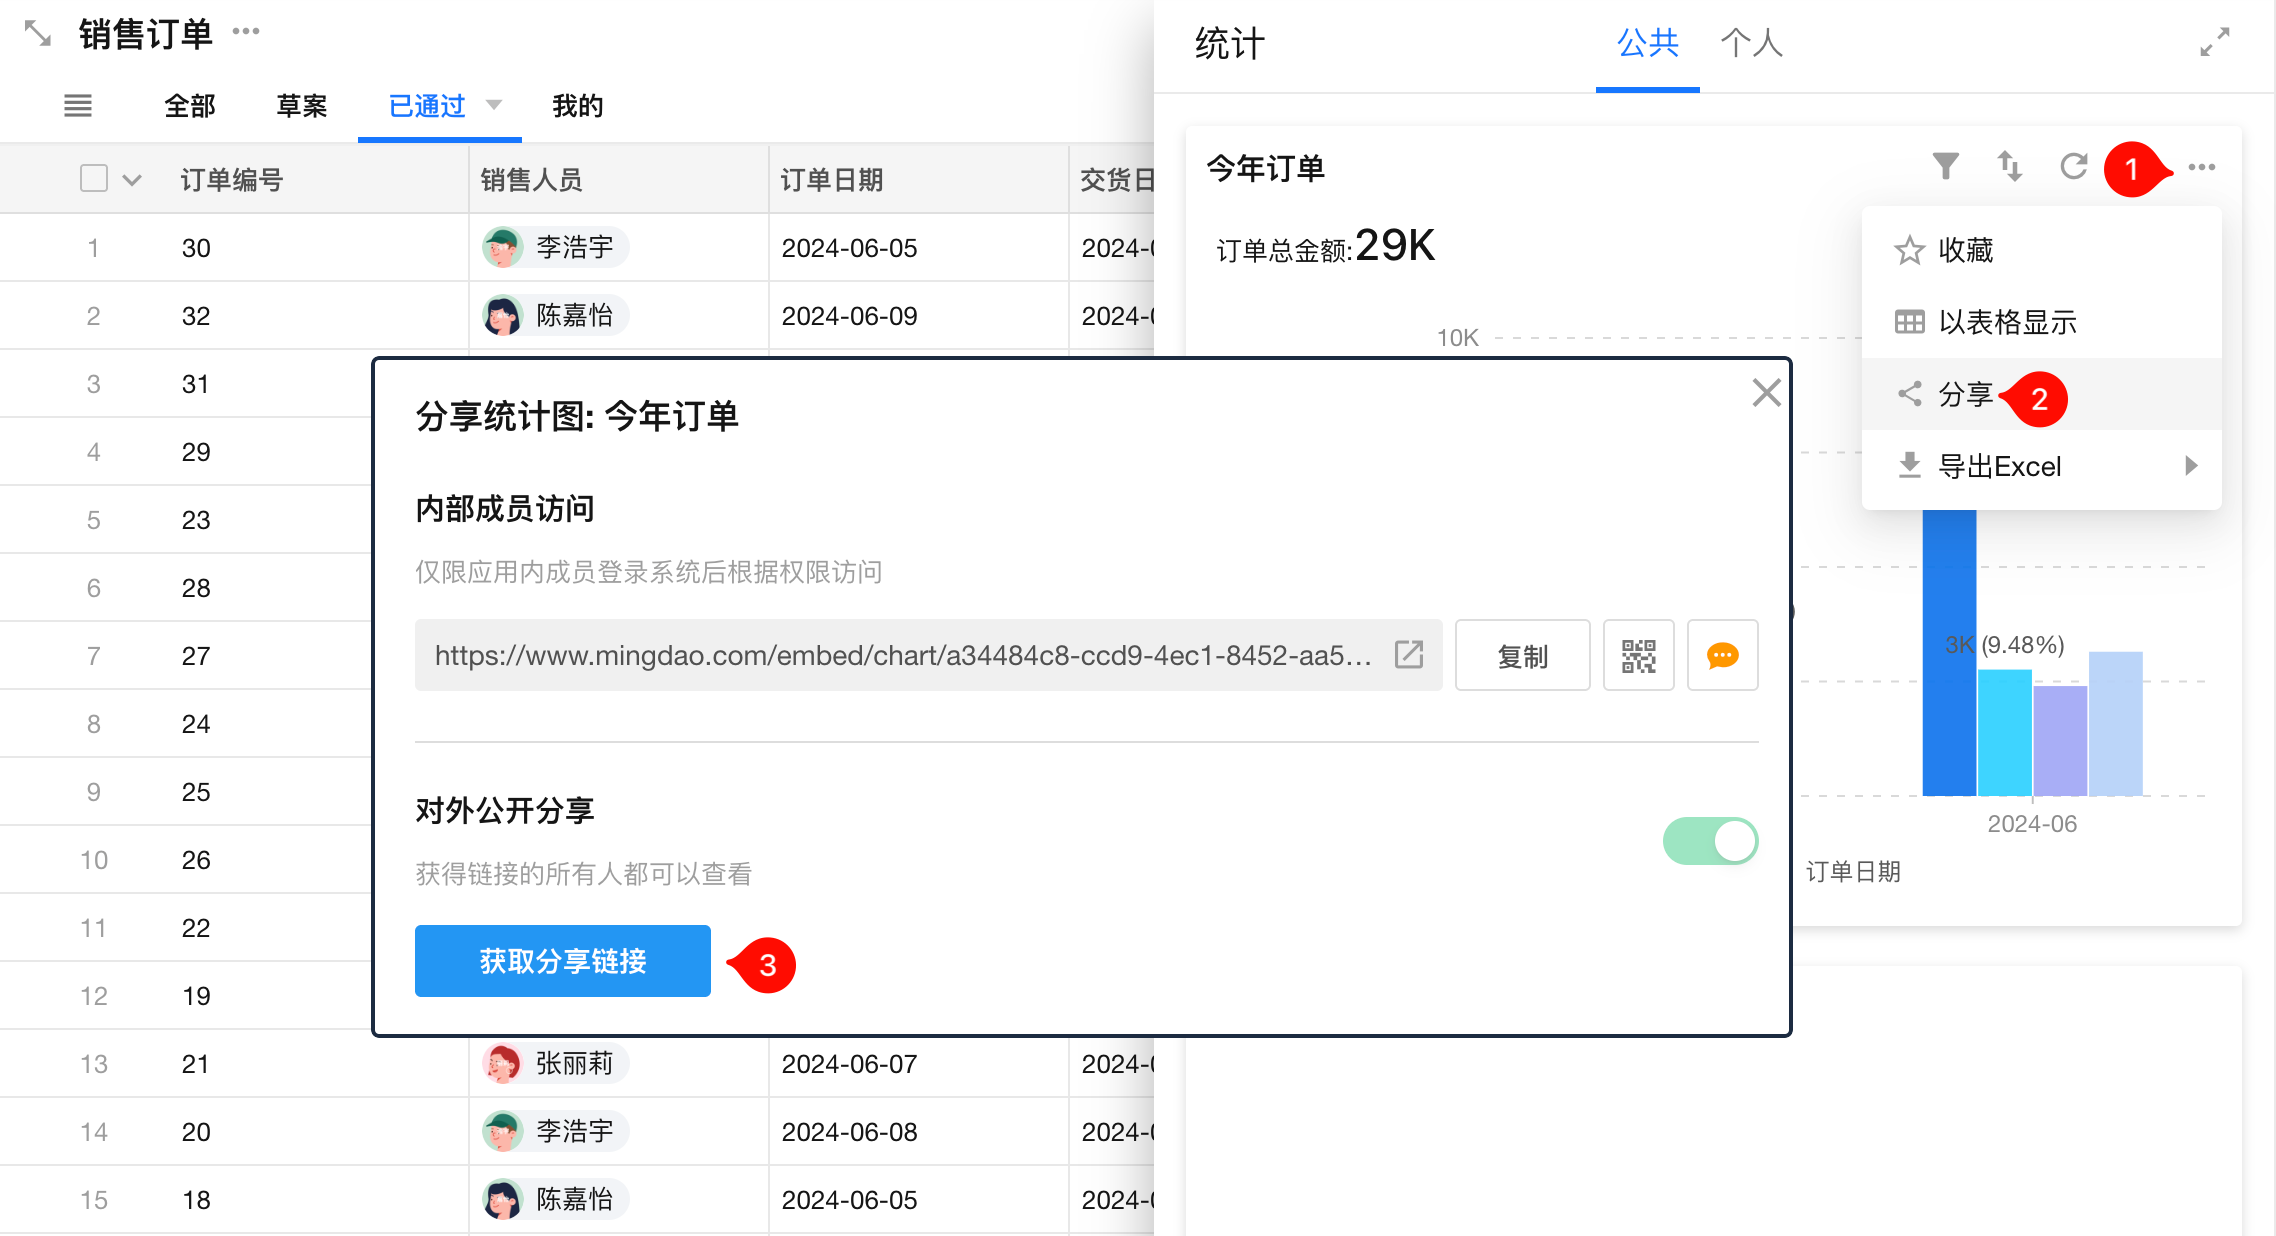Click the hamburger view list icon

click(x=78, y=105)
